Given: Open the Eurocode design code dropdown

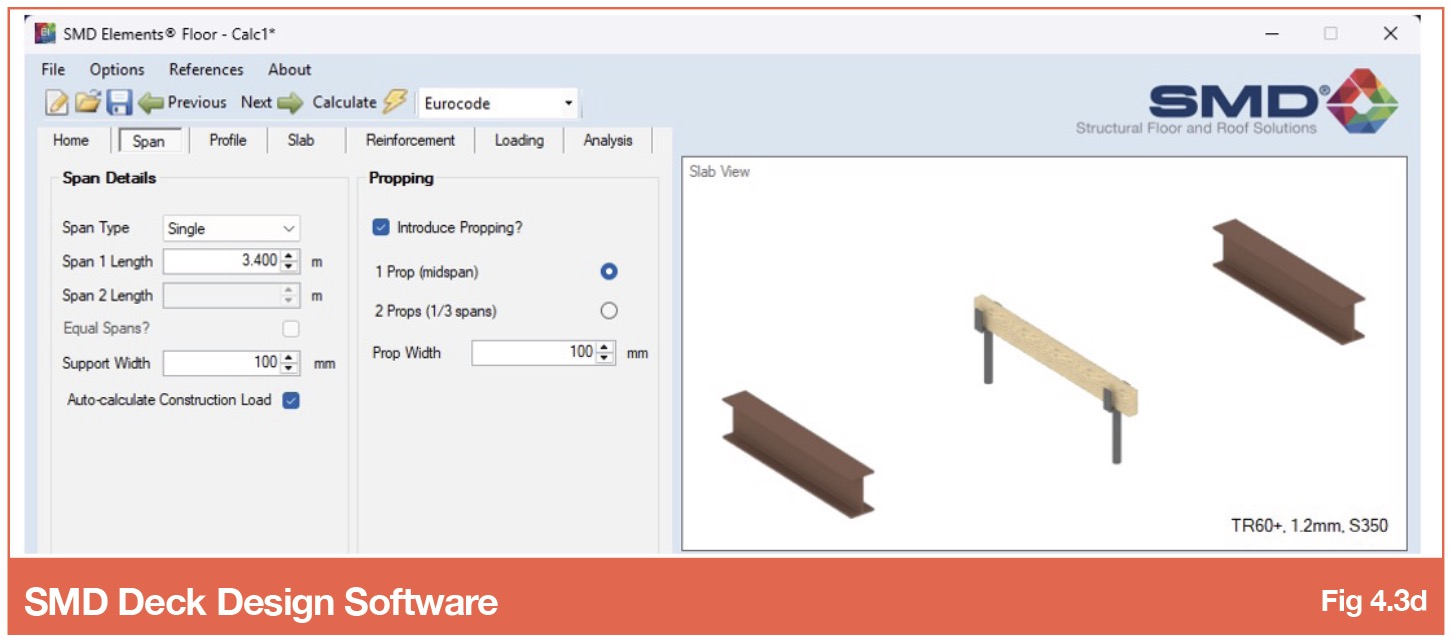Looking at the screenshot, I should click(497, 103).
